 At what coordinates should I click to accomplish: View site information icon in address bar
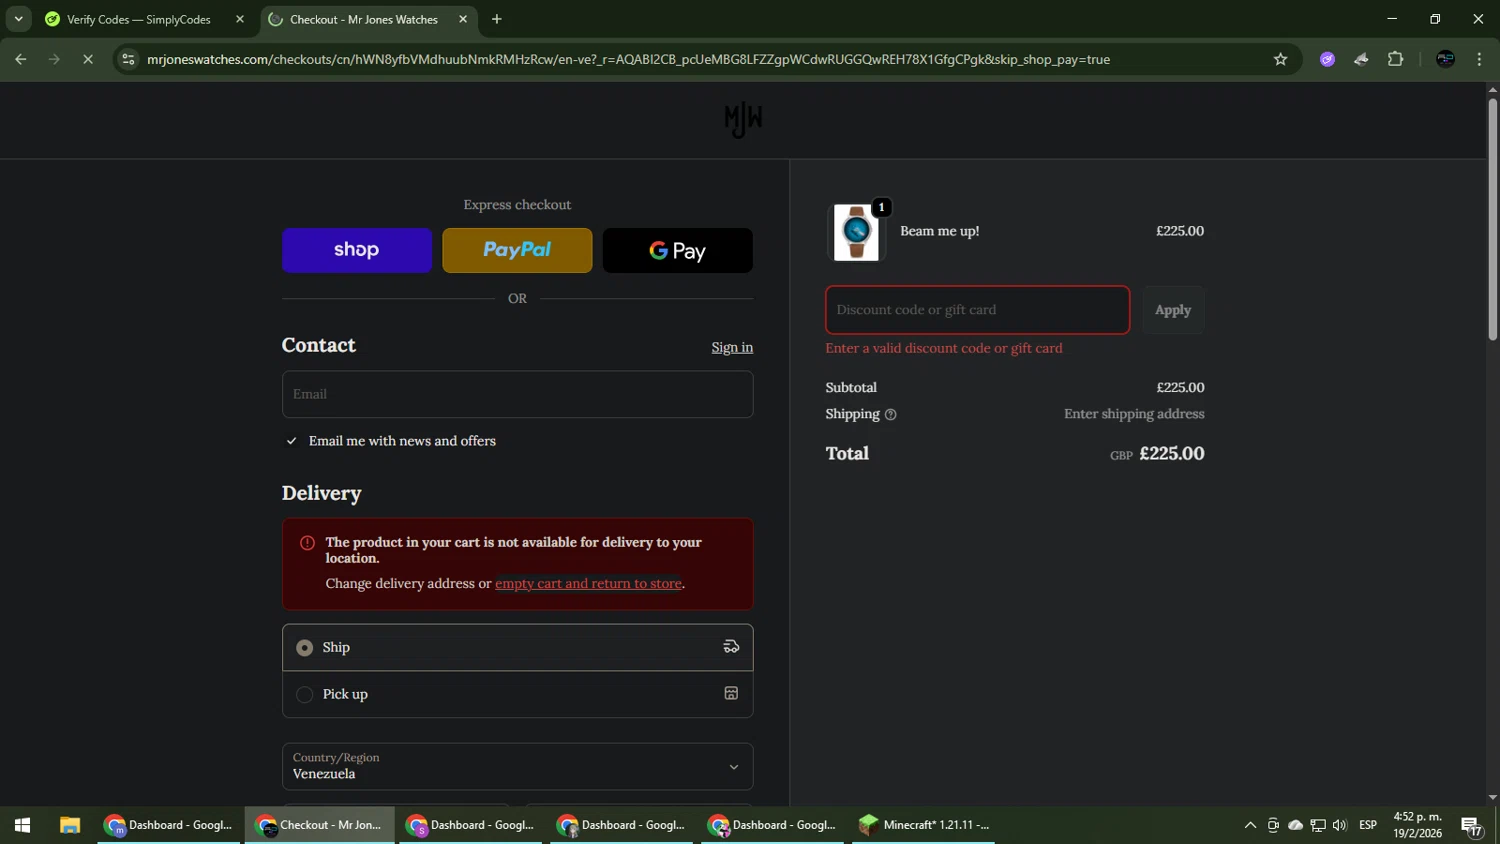coord(128,59)
